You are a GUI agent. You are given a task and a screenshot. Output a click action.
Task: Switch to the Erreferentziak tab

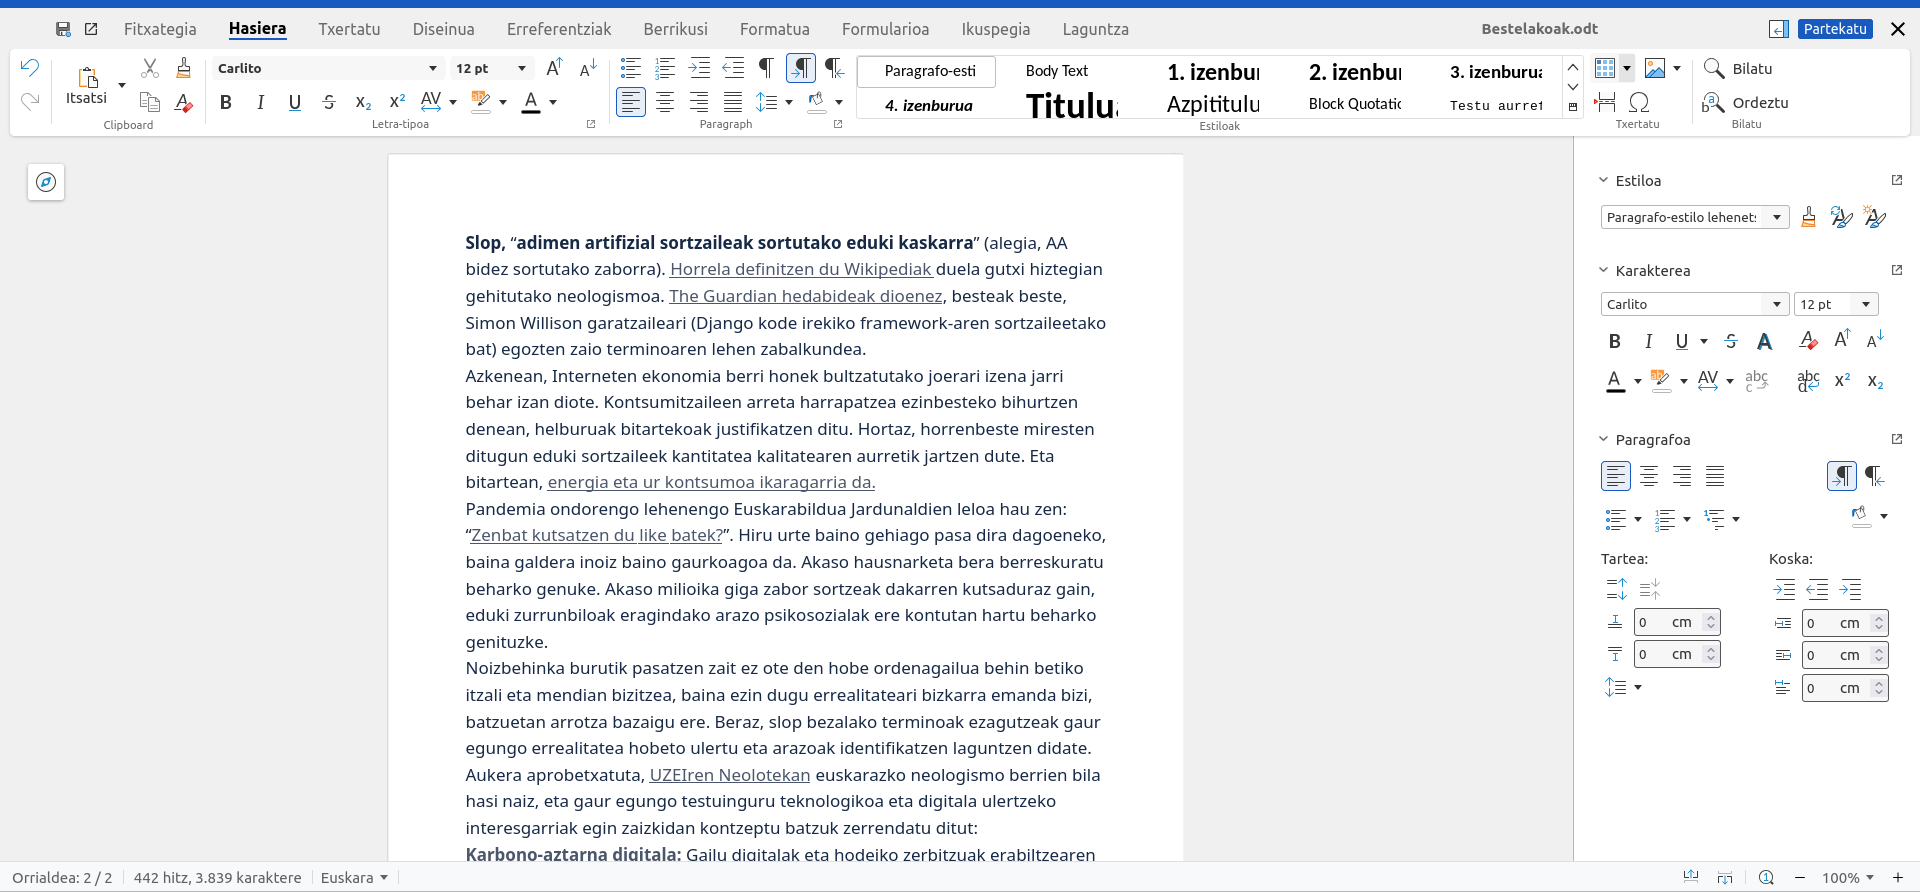[x=558, y=29]
